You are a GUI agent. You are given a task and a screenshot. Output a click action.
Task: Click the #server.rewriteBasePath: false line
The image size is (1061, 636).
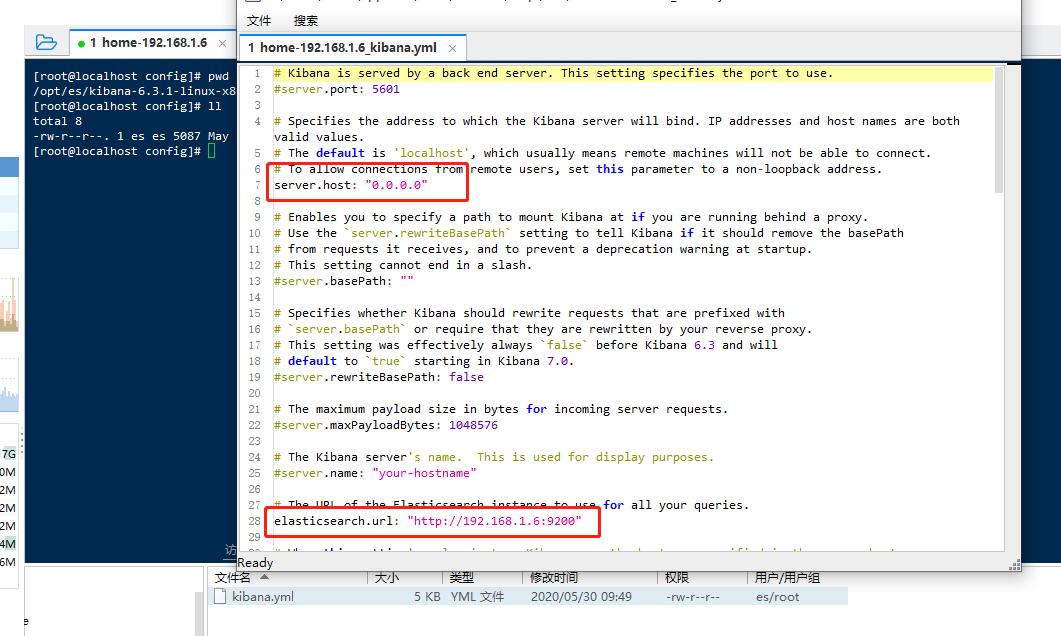tap(379, 377)
